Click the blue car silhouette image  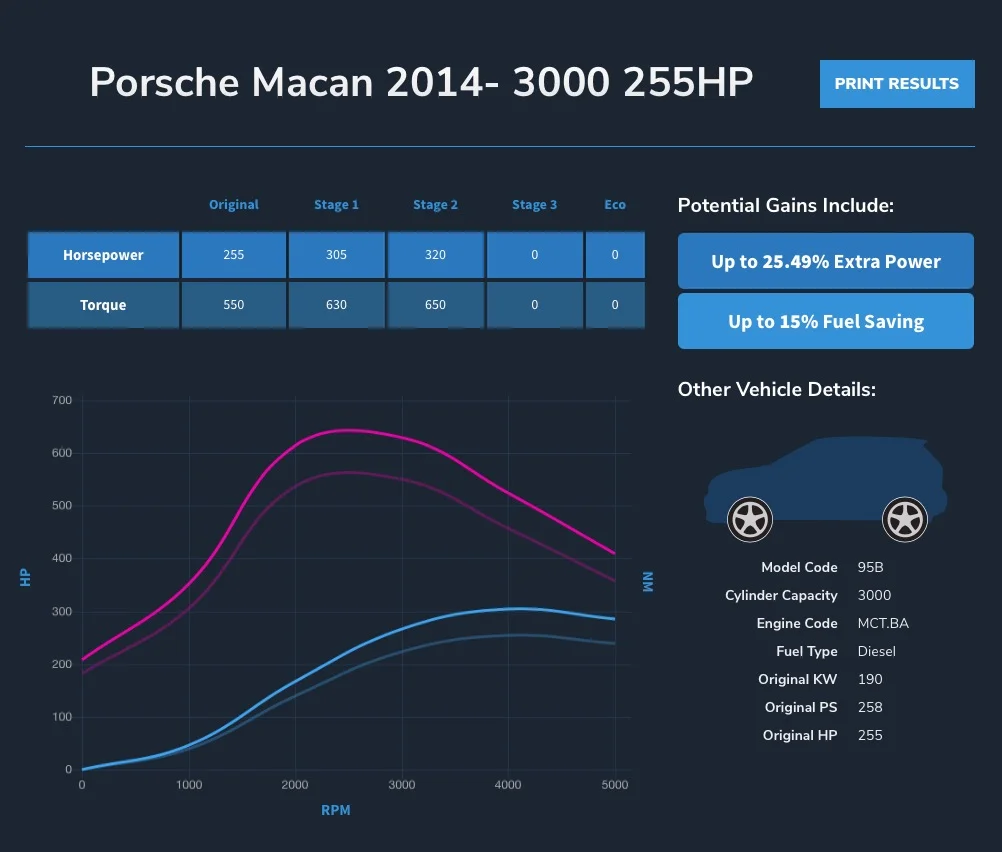826,489
